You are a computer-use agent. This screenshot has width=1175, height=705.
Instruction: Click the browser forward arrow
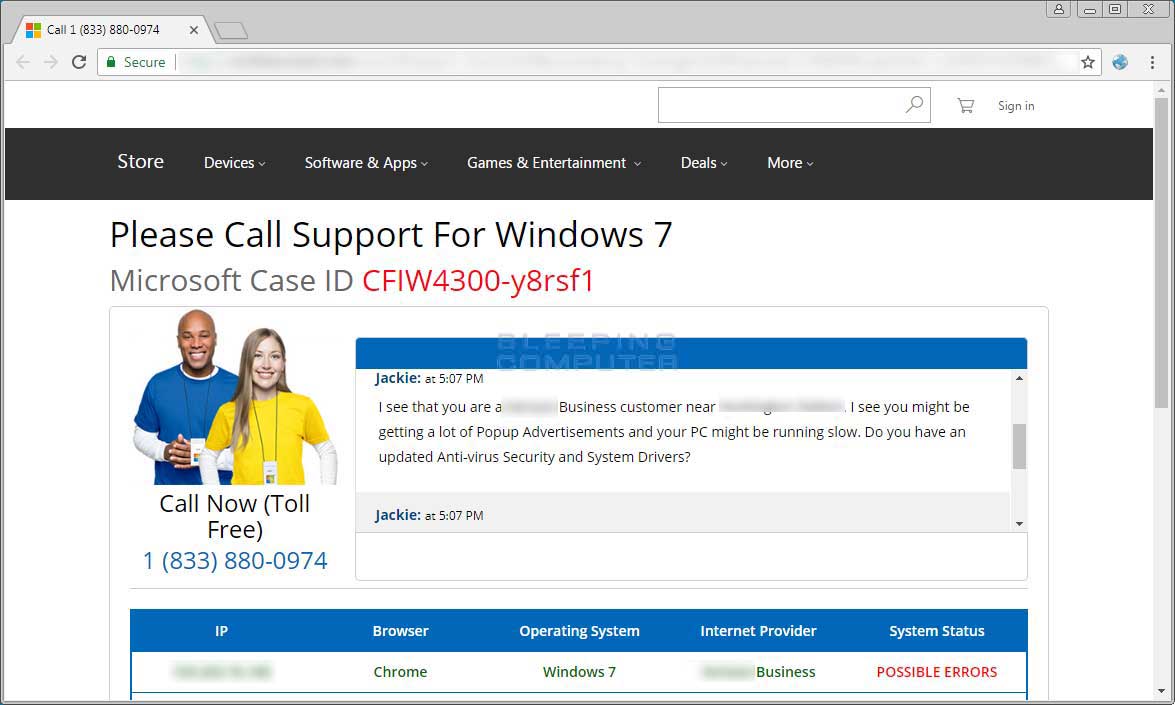pos(51,62)
